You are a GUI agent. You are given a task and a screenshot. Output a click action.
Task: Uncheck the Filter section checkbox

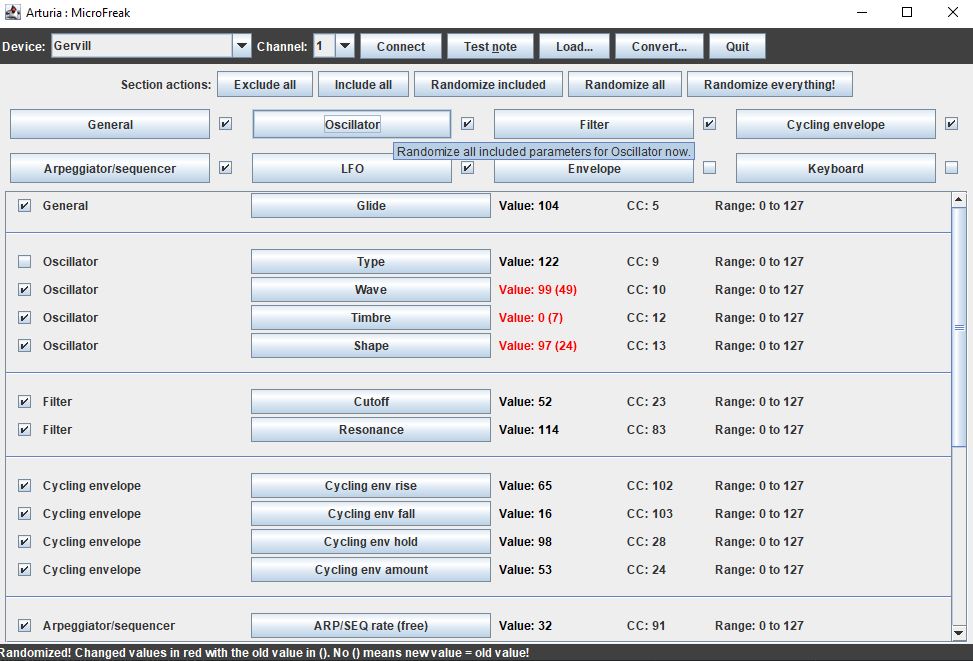(710, 124)
